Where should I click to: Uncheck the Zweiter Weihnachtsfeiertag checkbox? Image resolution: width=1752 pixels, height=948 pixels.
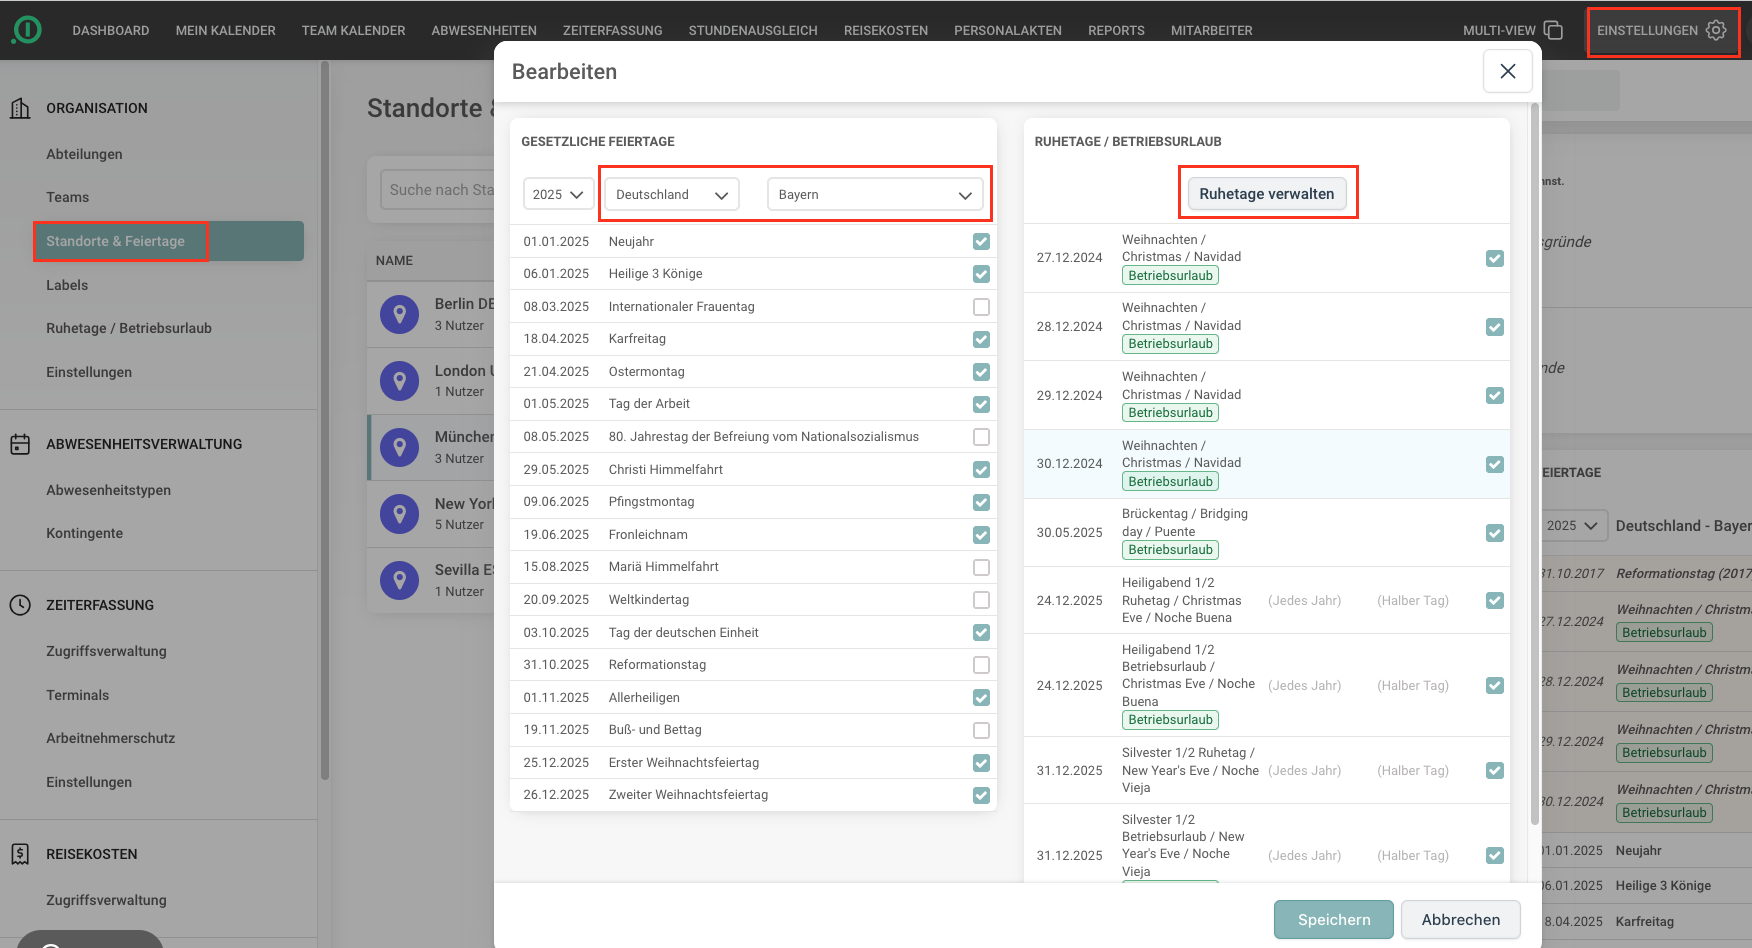(981, 795)
